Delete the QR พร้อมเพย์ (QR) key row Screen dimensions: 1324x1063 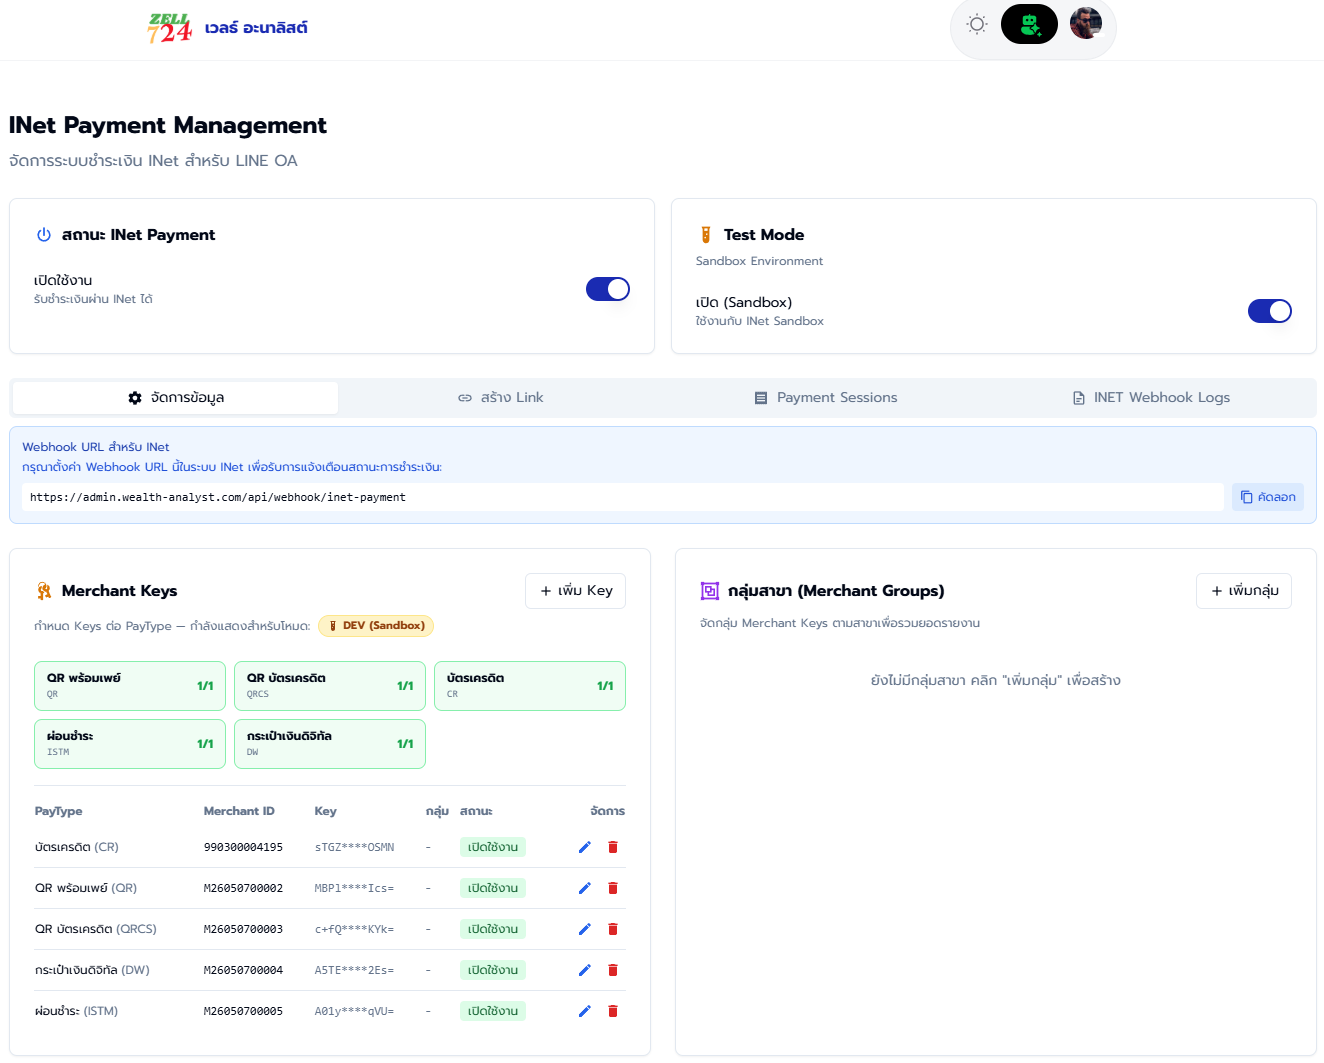pos(613,888)
